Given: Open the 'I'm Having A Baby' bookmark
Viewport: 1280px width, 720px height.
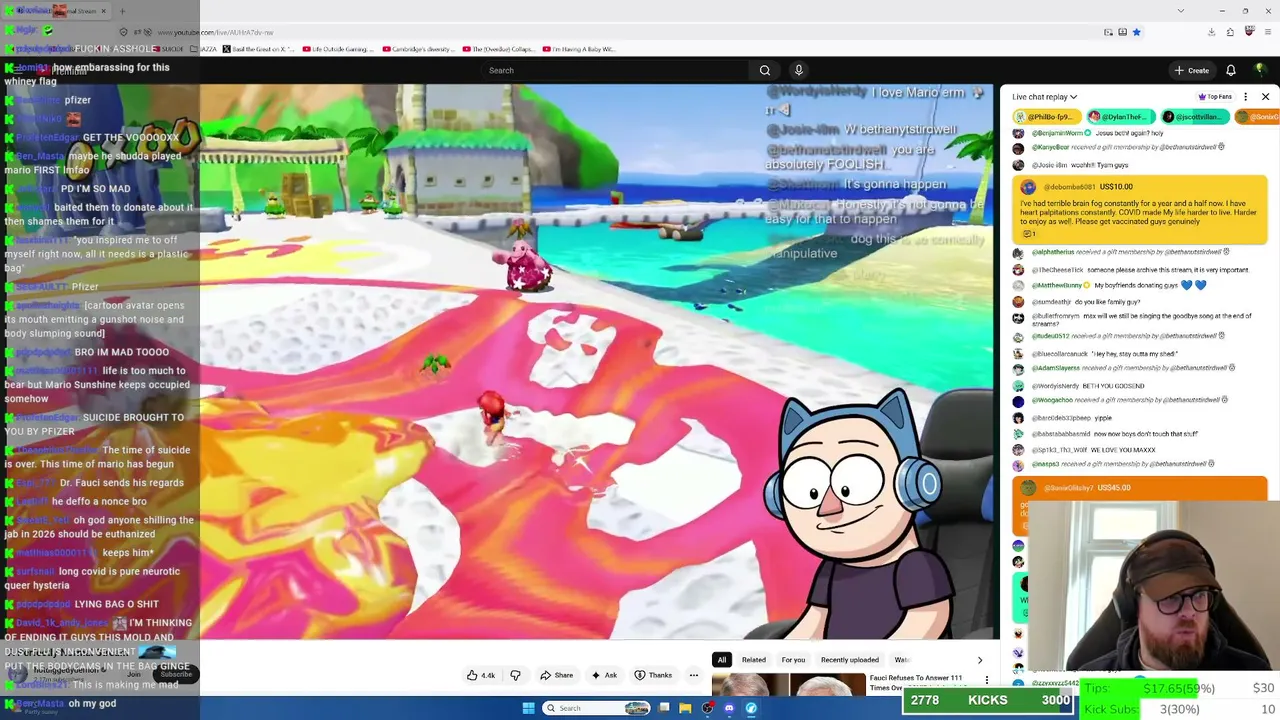Looking at the screenshot, I should pyautogui.click(x=579, y=49).
